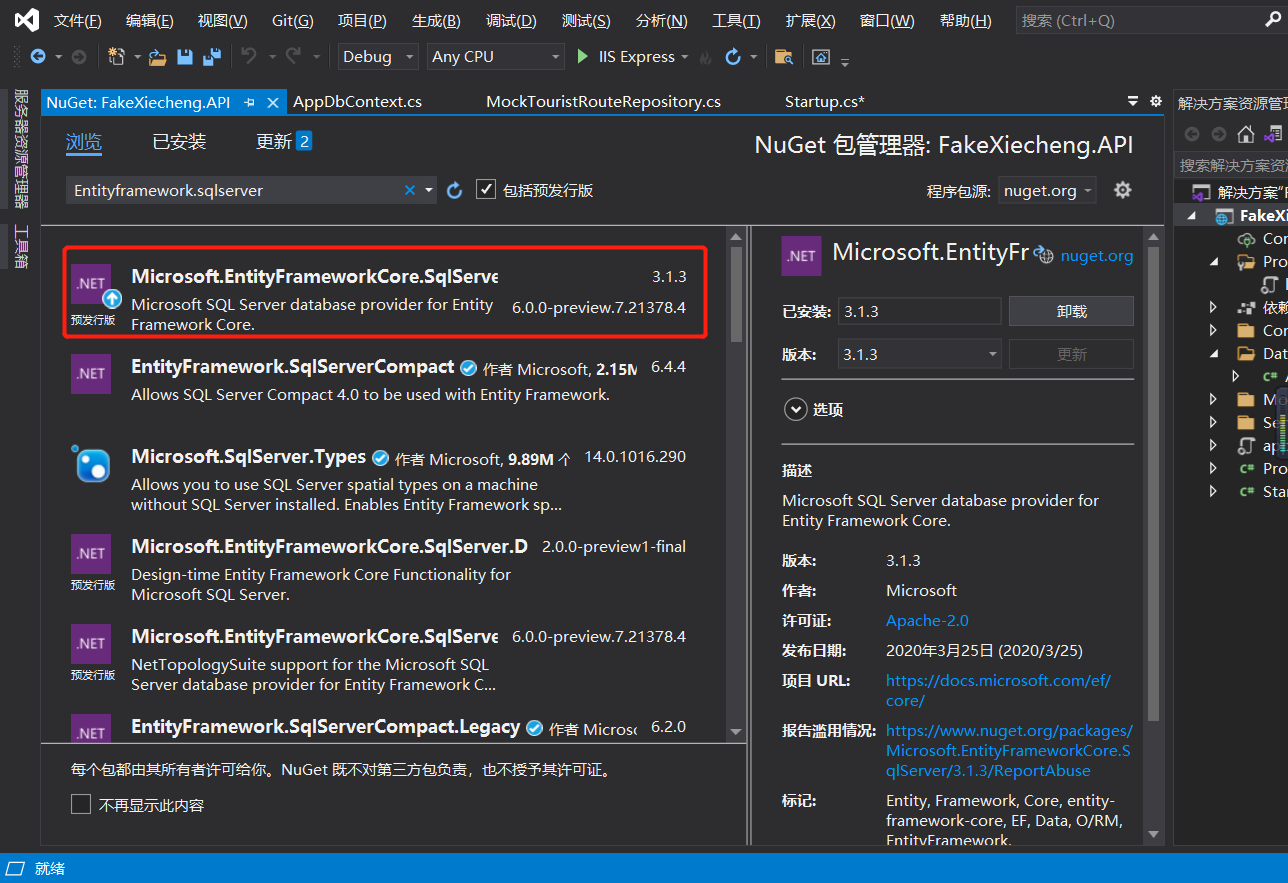Open the Any CPU platform dropdown
The width and height of the screenshot is (1288, 883).
click(x=496, y=57)
